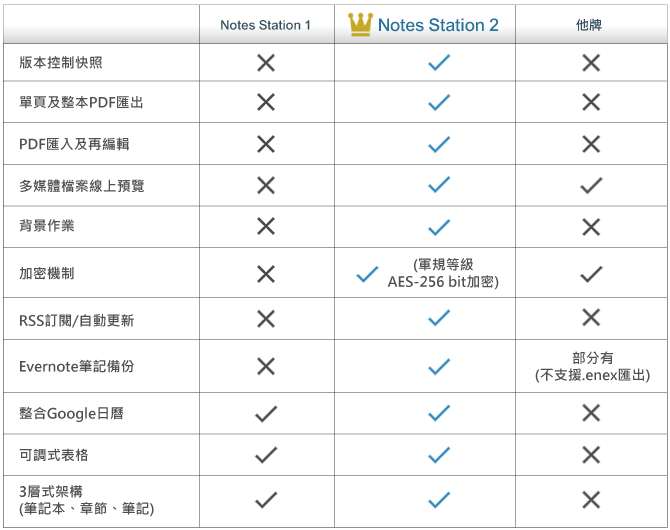Viewport: 670px width, 530px height.
Task: Click 他牌 gray checkmark in 加密機制 row
Action: 591,273
